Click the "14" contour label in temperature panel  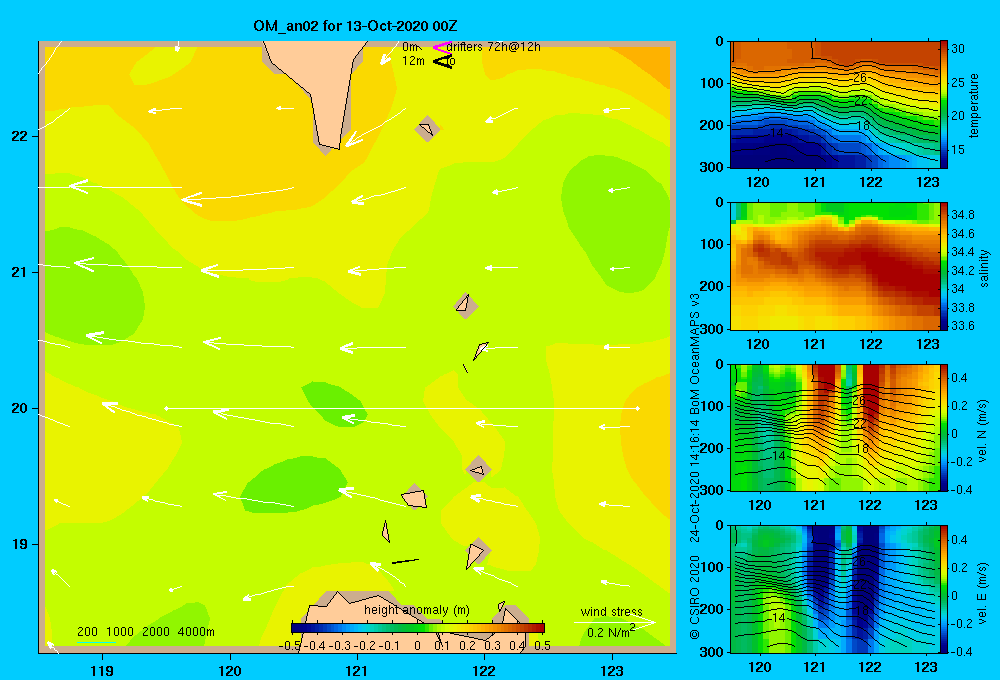click(x=776, y=133)
